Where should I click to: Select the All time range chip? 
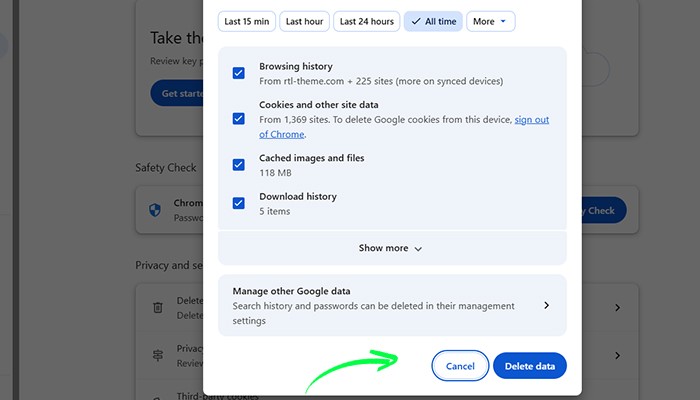pyautogui.click(x=433, y=21)
